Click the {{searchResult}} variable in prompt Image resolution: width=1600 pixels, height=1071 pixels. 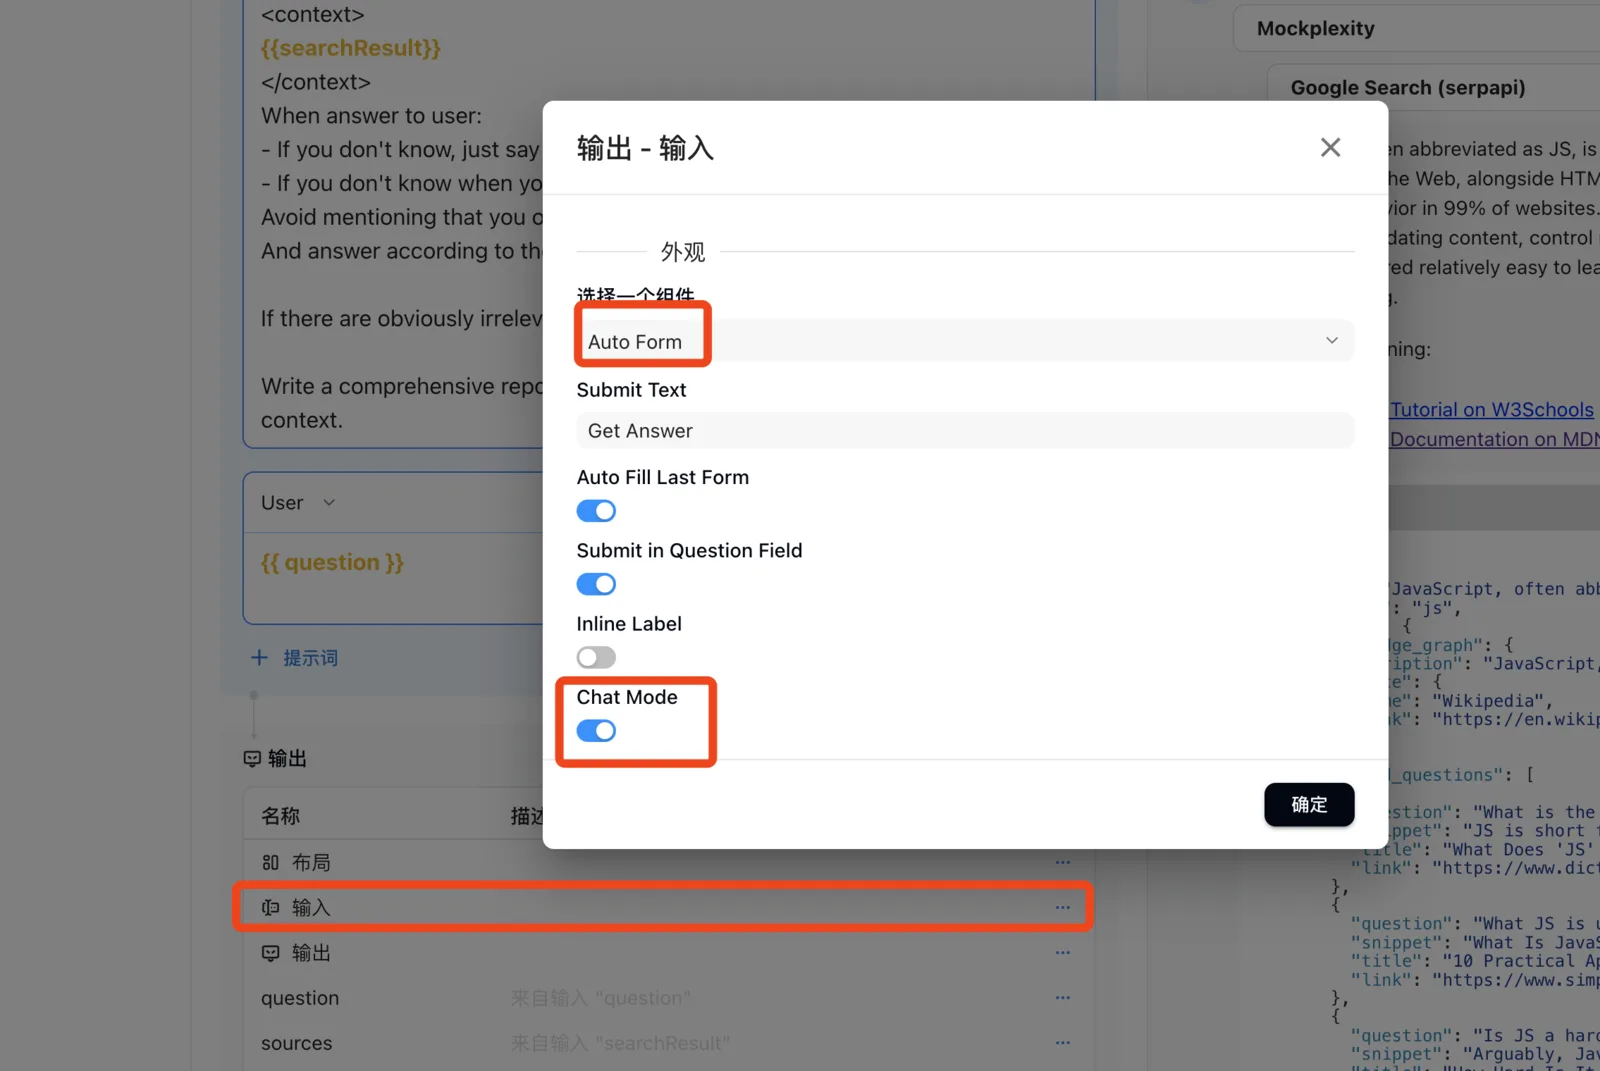pyautogui.click(x=351, y=48)
